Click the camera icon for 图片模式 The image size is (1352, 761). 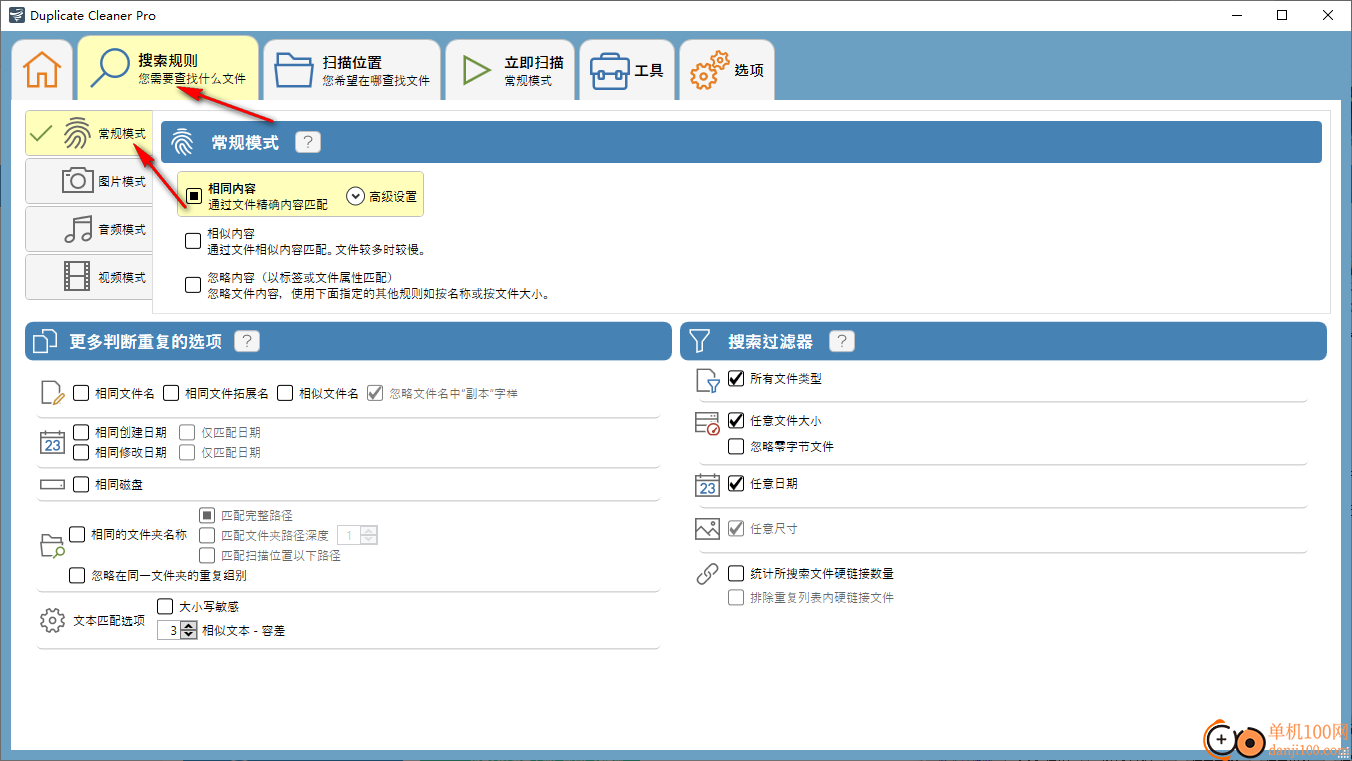[x=78, y=181]
